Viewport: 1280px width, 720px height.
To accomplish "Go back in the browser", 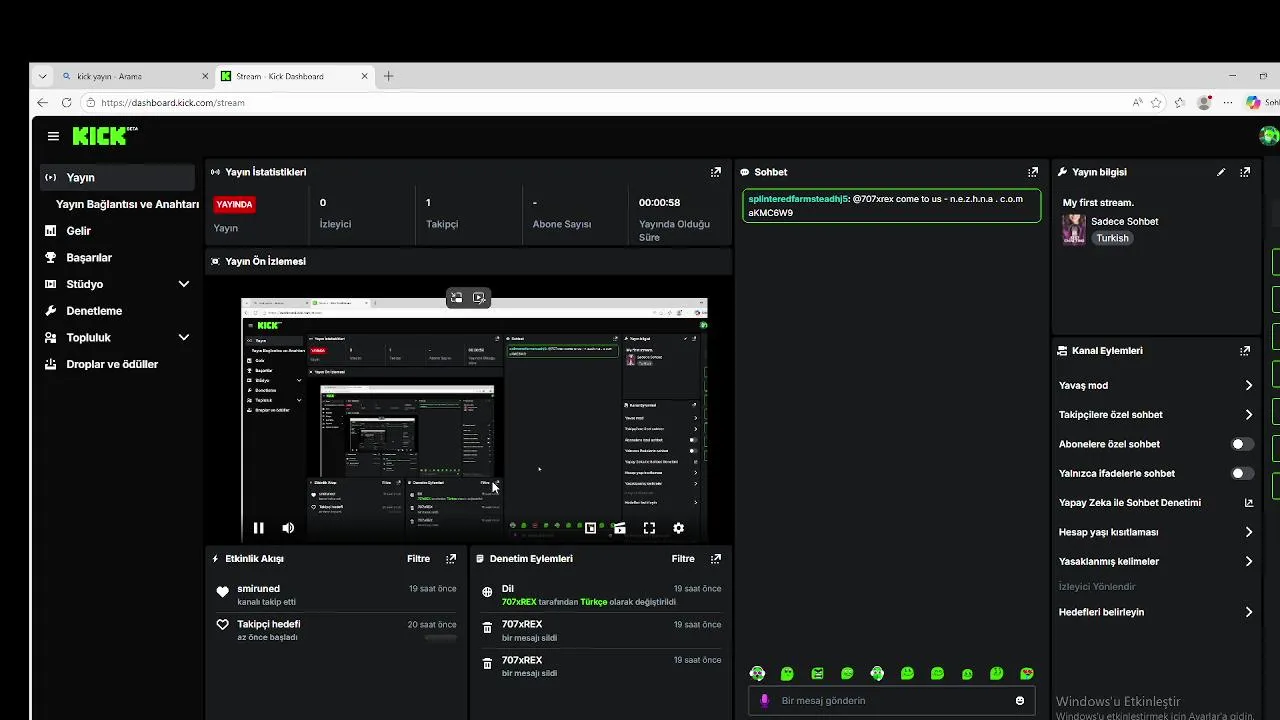I will (x=42, y=102).
